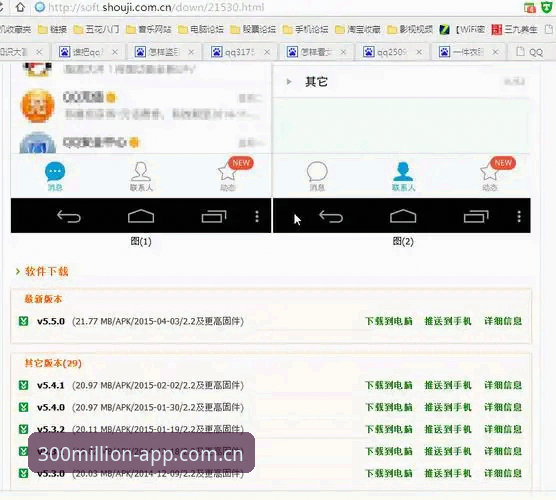Click 推送到手机 for v5.4.1
556x500 pixels.
[x=448, y=385]
